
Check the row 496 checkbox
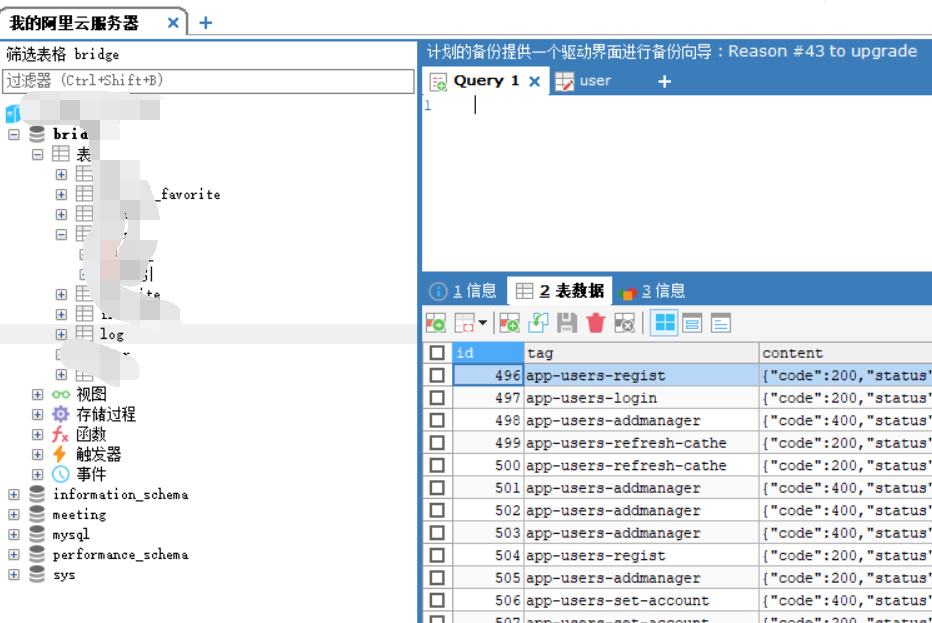(x=437, y=376)
